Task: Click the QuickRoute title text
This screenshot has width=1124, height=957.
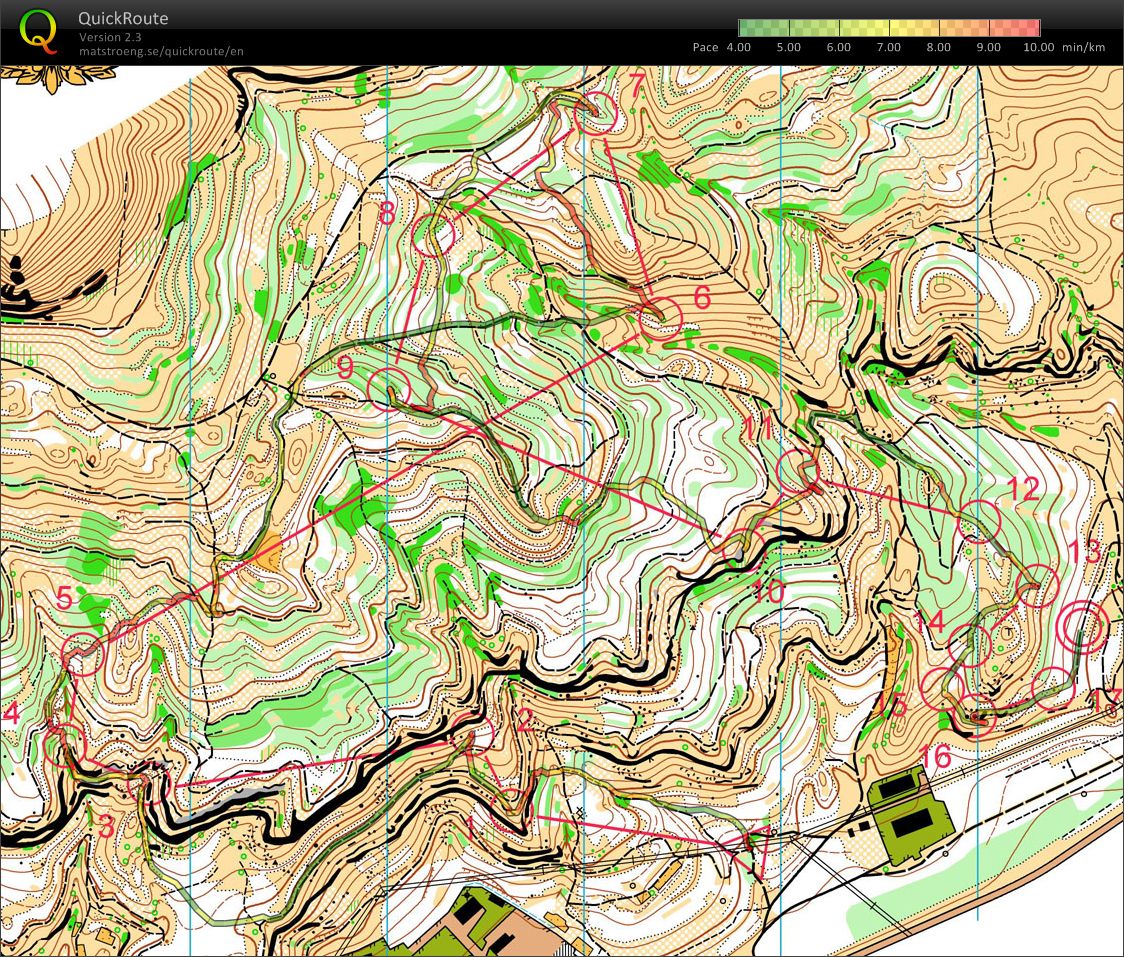Action: coord(123,19)
